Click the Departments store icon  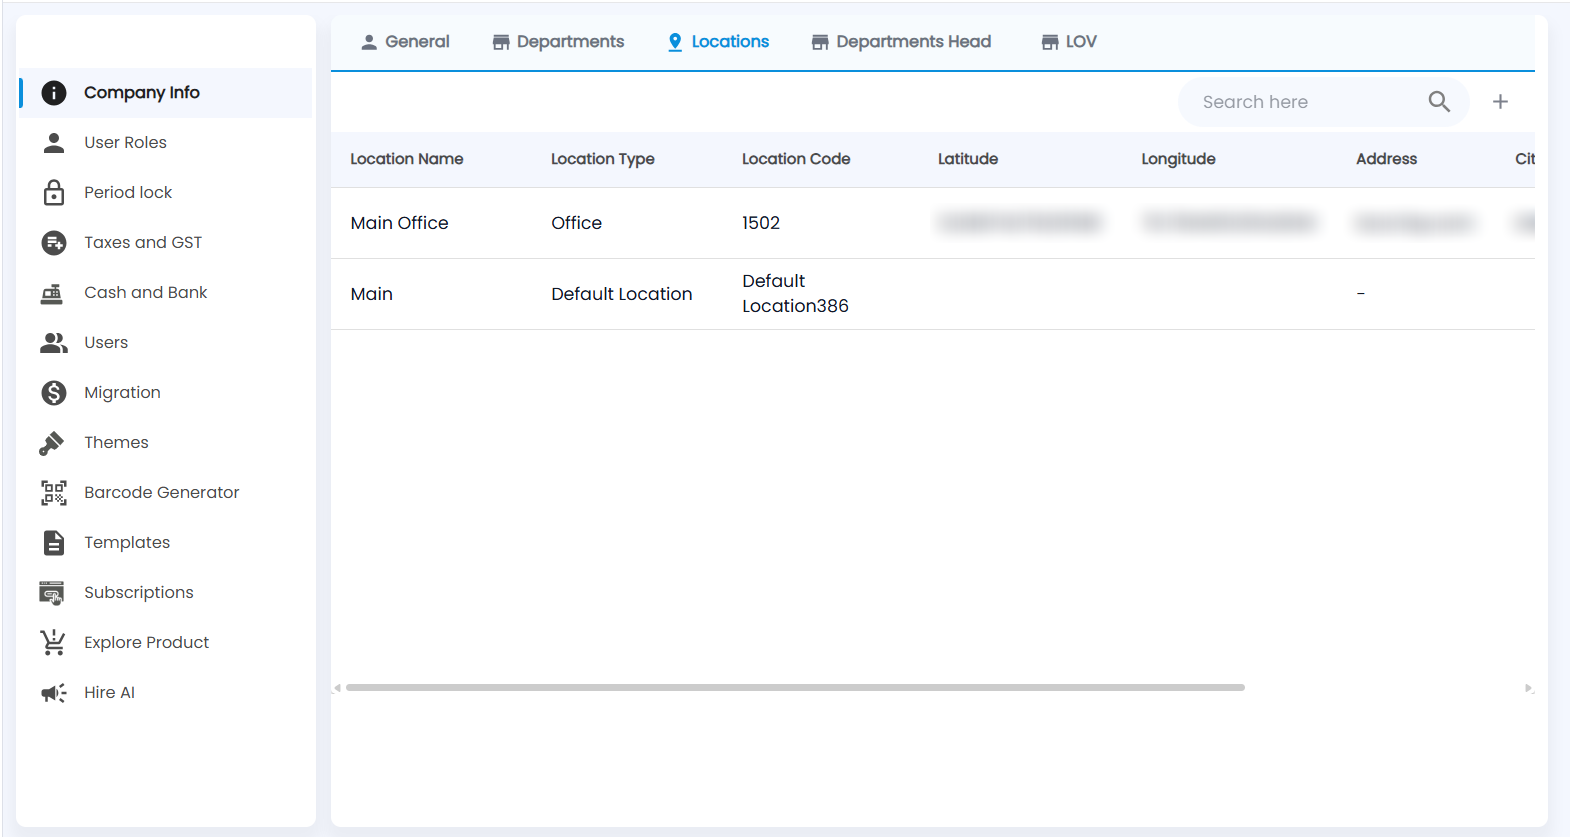pos(501,42)
